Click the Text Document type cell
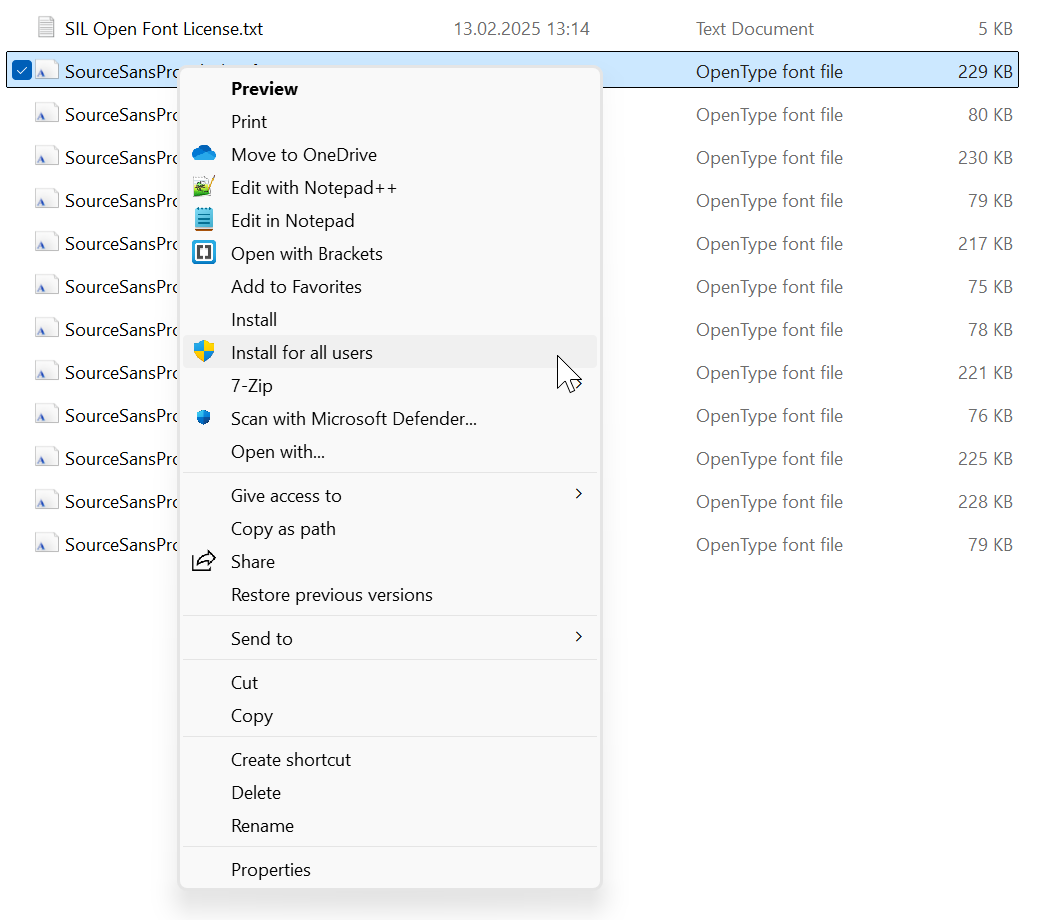This screenshot has width=1043, height=920. click(x=754, y=29)
